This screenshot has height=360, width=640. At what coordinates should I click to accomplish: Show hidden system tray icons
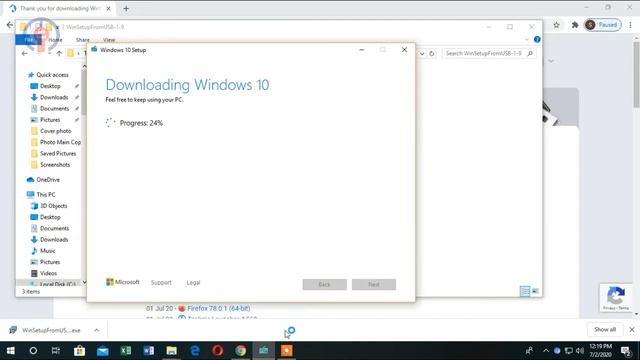[x=546, y=351]
